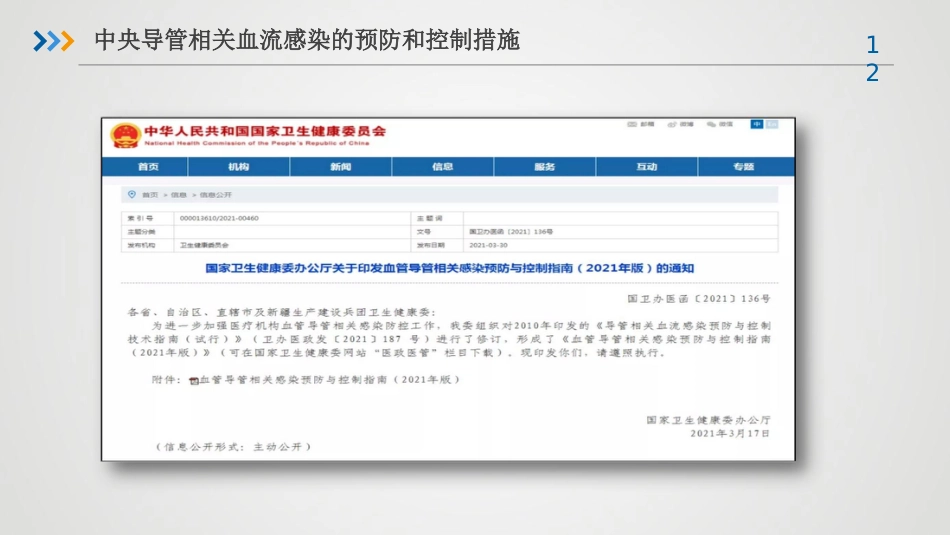Click the 索引号 label cell
This screenshot has width=950, height=535.
pyautogui.click(x=148, y=218)
